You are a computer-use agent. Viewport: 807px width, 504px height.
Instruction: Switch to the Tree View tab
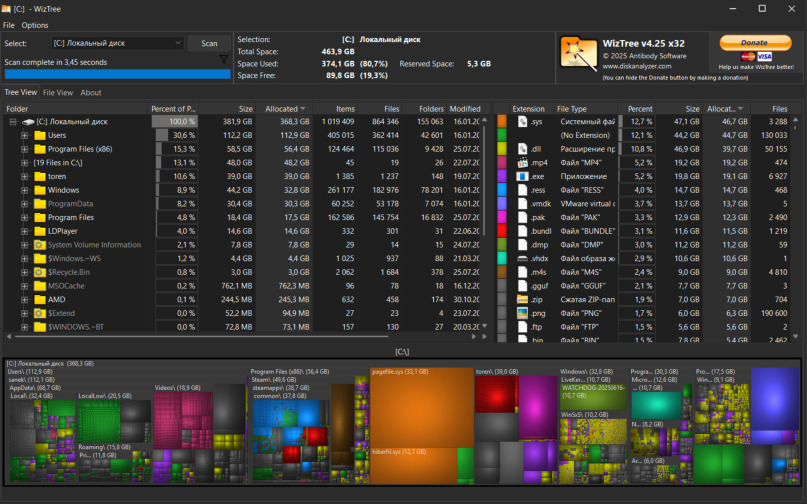tap(21, 92)
